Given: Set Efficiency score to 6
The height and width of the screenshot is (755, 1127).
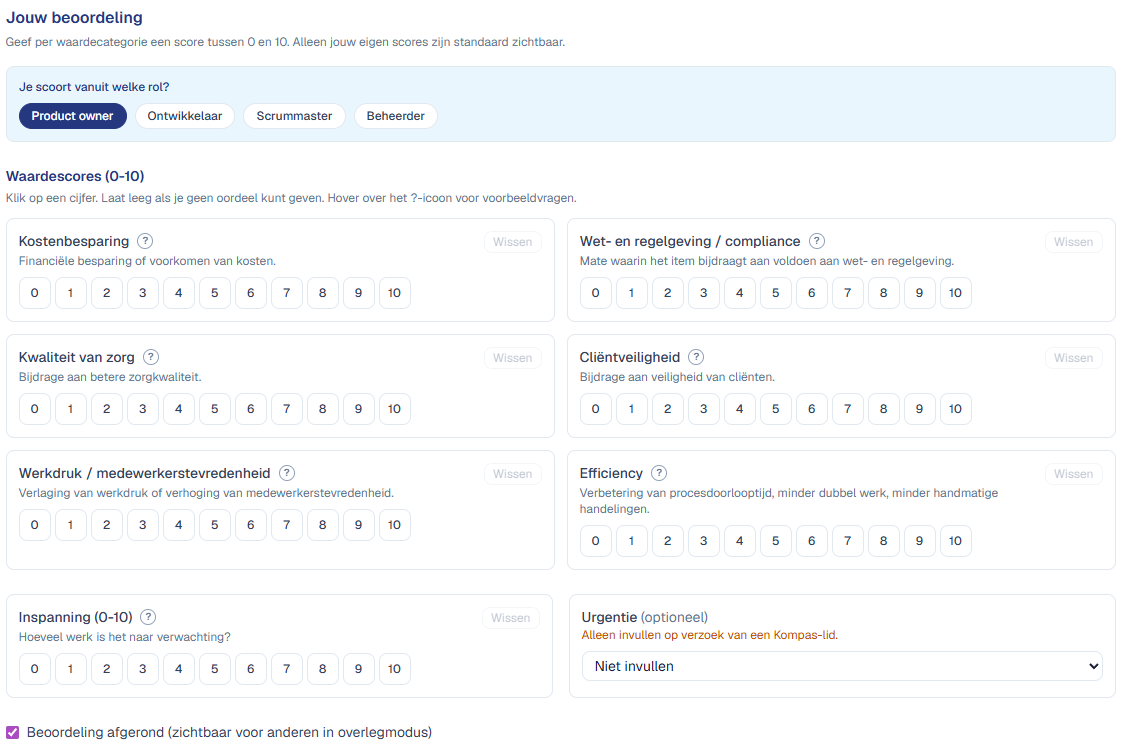Looking at the screenshot, I should (811, 541).
